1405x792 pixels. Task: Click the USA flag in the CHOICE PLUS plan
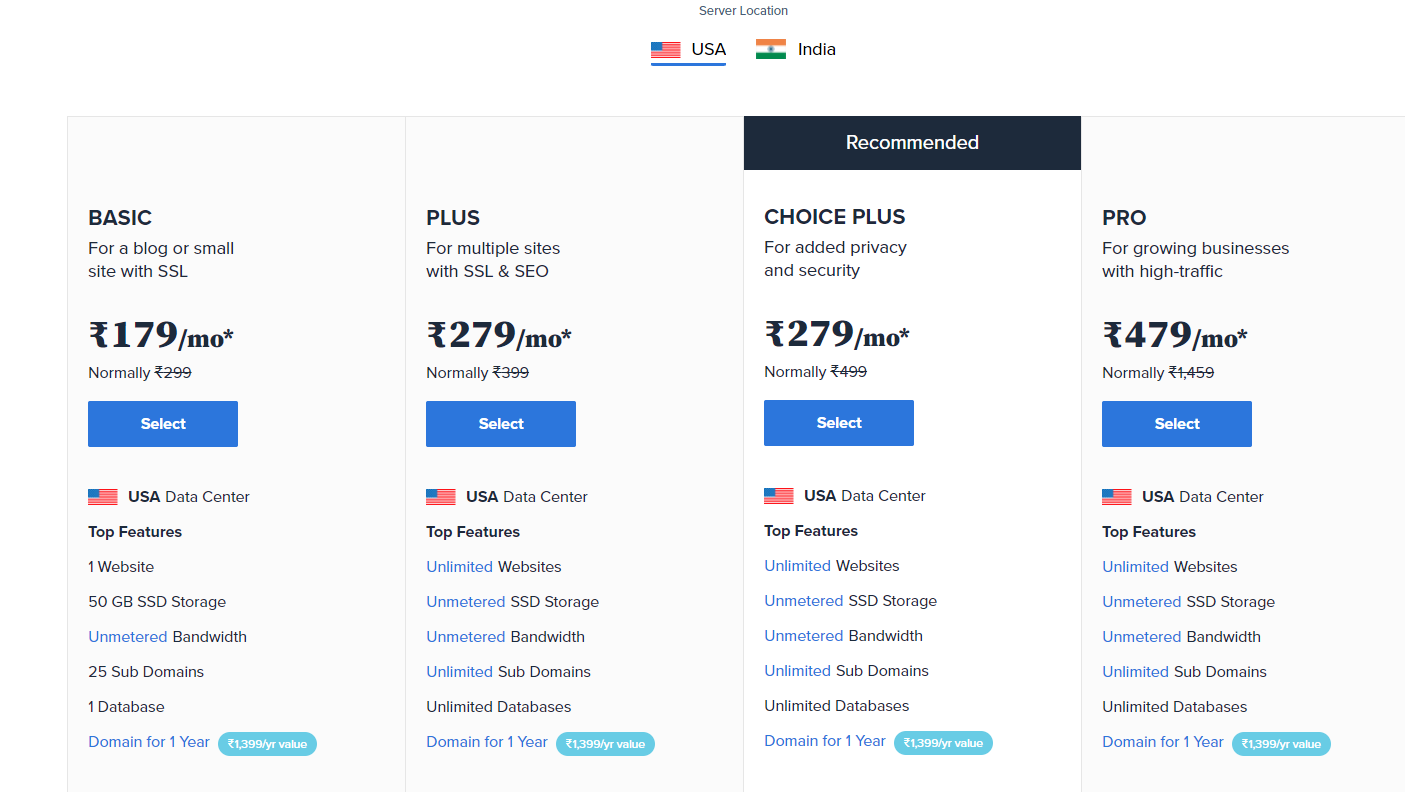click(x=779, y=496)
